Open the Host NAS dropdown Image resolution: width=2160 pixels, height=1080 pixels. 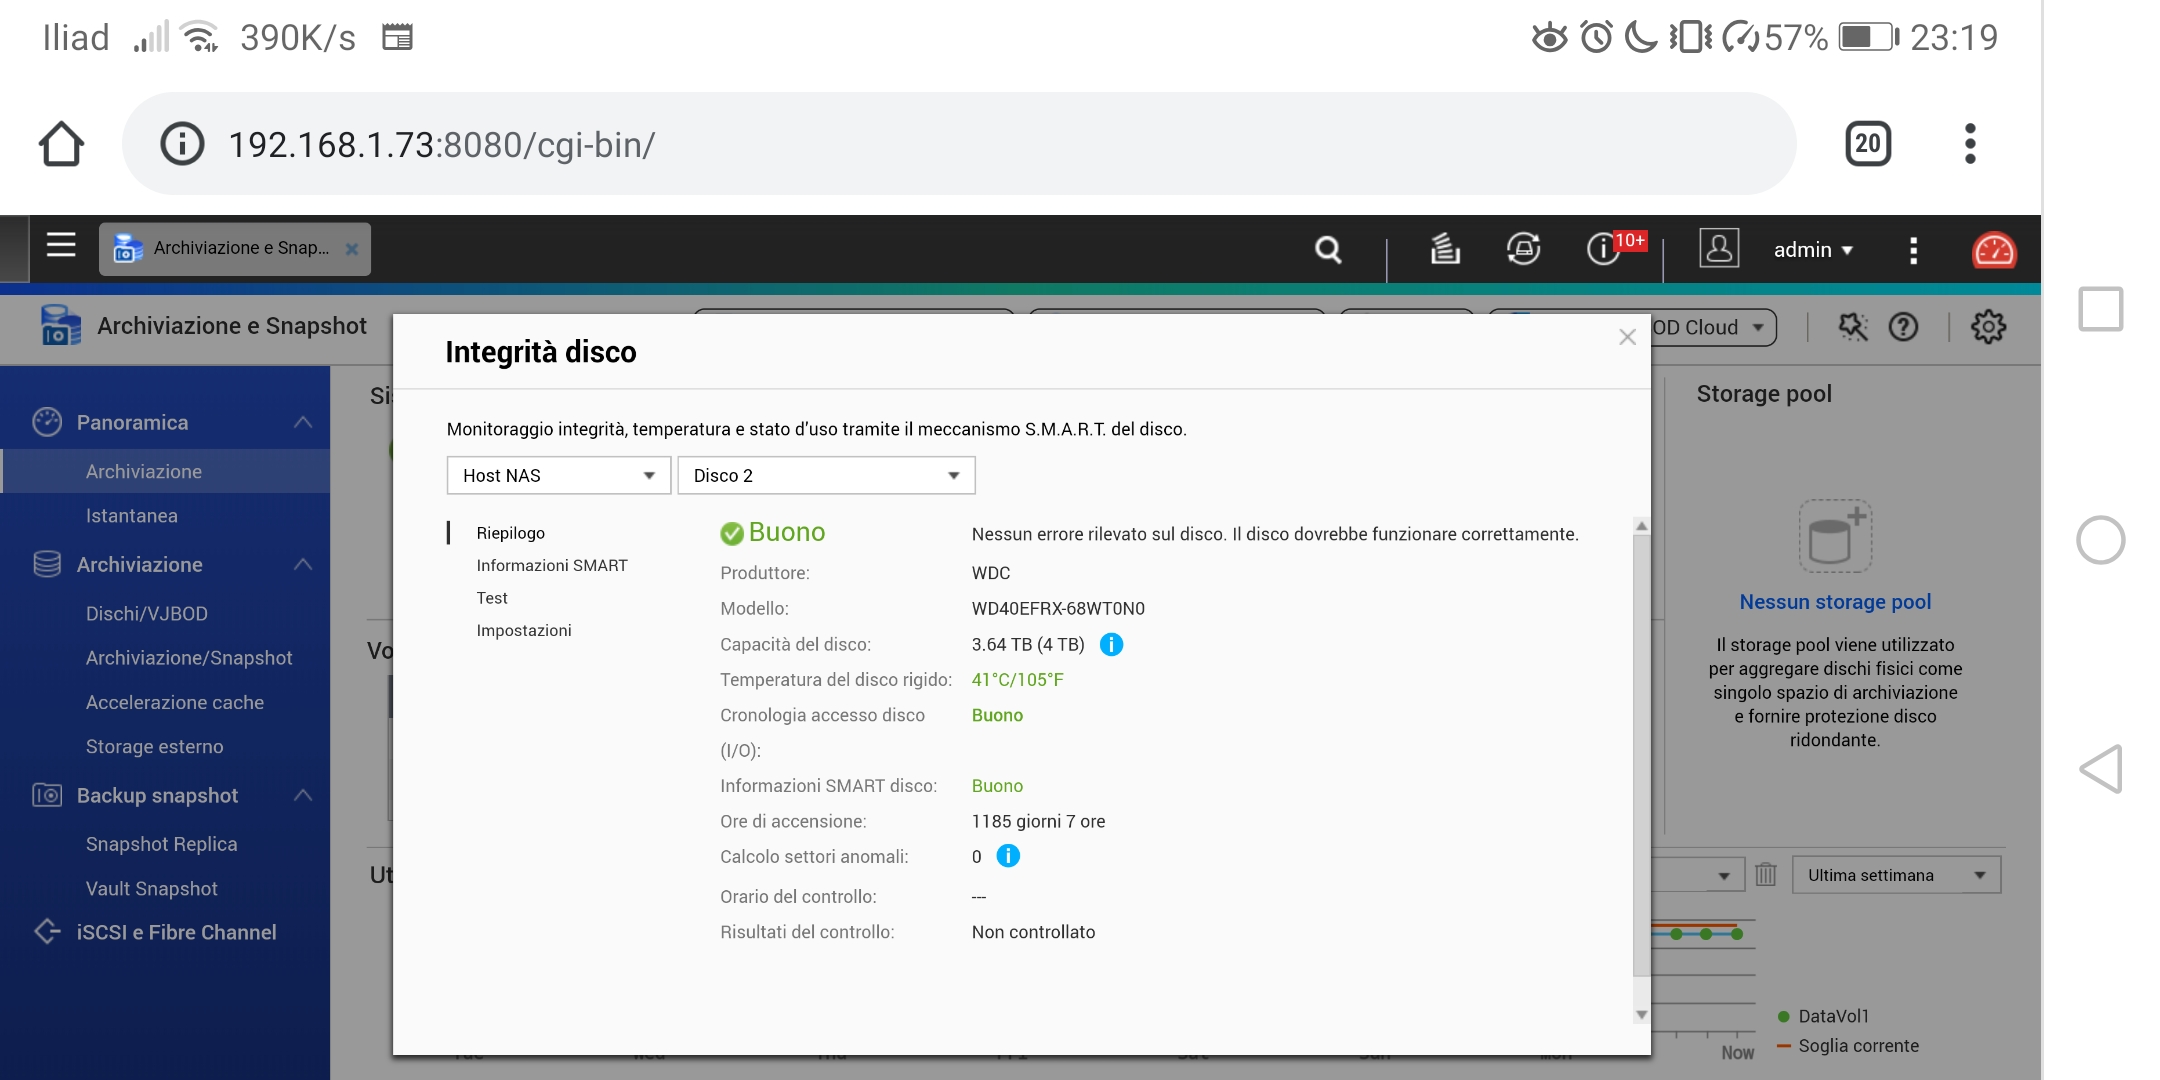pos(558,476)
